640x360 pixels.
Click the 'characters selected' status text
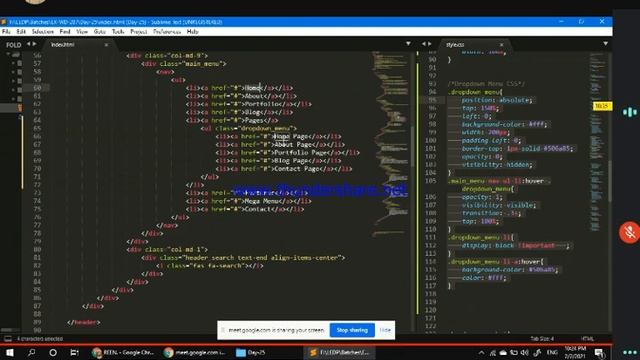tap(40, 339)
